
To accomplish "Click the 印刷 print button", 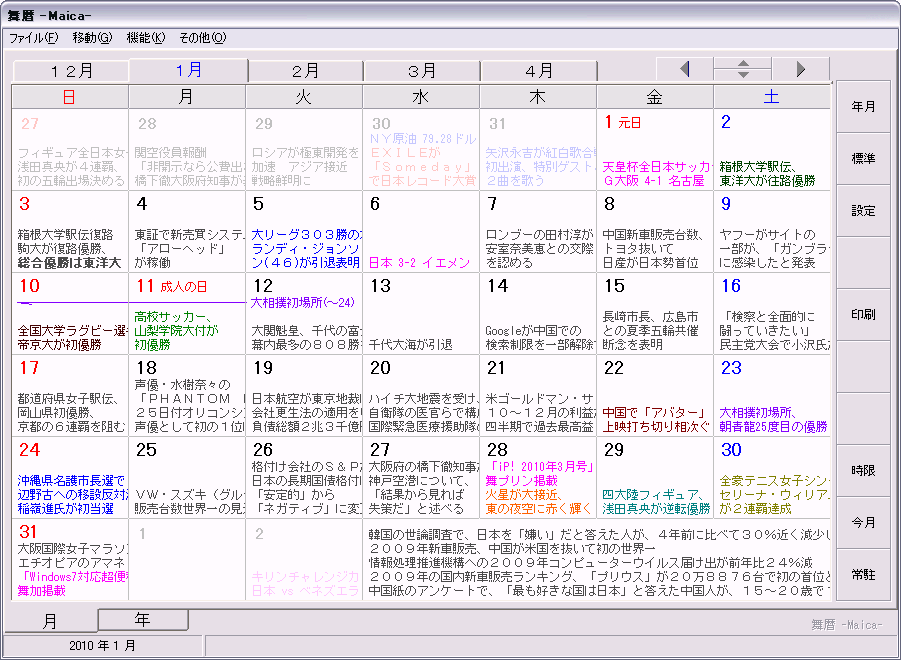I will (x=863, y=315).
